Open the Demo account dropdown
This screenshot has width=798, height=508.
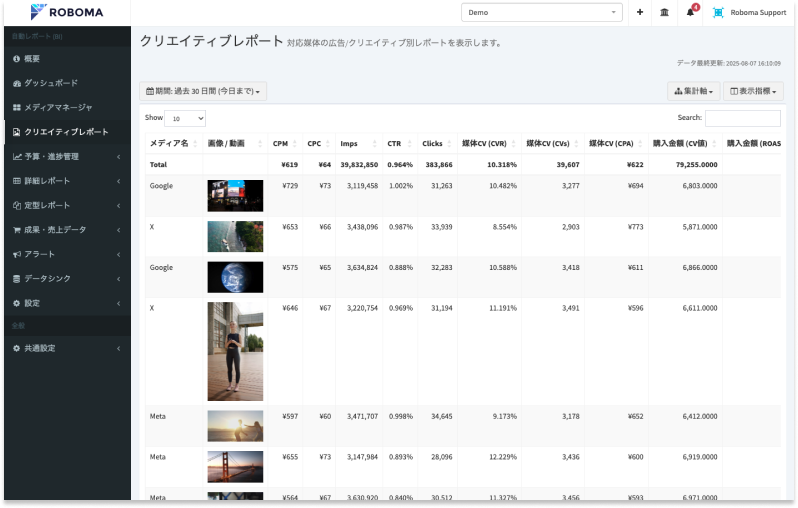(x=542, y=12)
